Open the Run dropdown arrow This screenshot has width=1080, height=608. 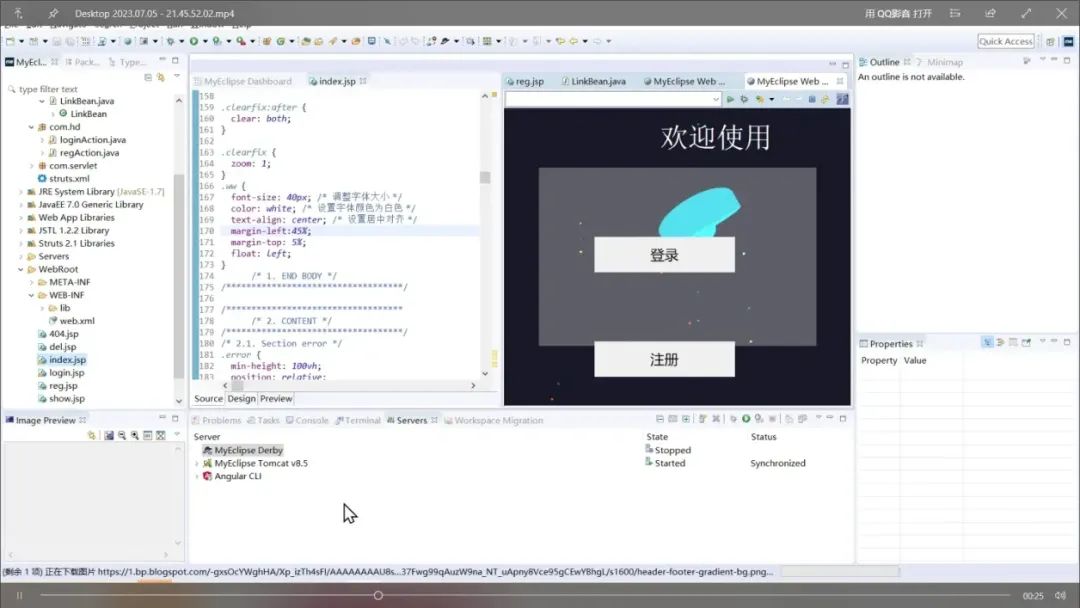(x=205, y=41)
